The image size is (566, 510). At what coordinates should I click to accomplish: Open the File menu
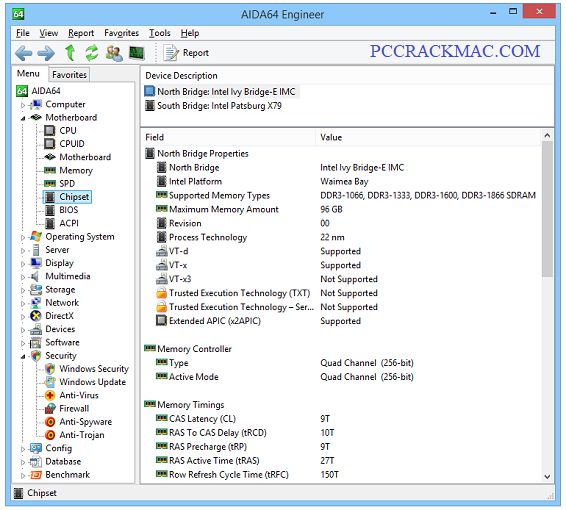coord(22,33)
